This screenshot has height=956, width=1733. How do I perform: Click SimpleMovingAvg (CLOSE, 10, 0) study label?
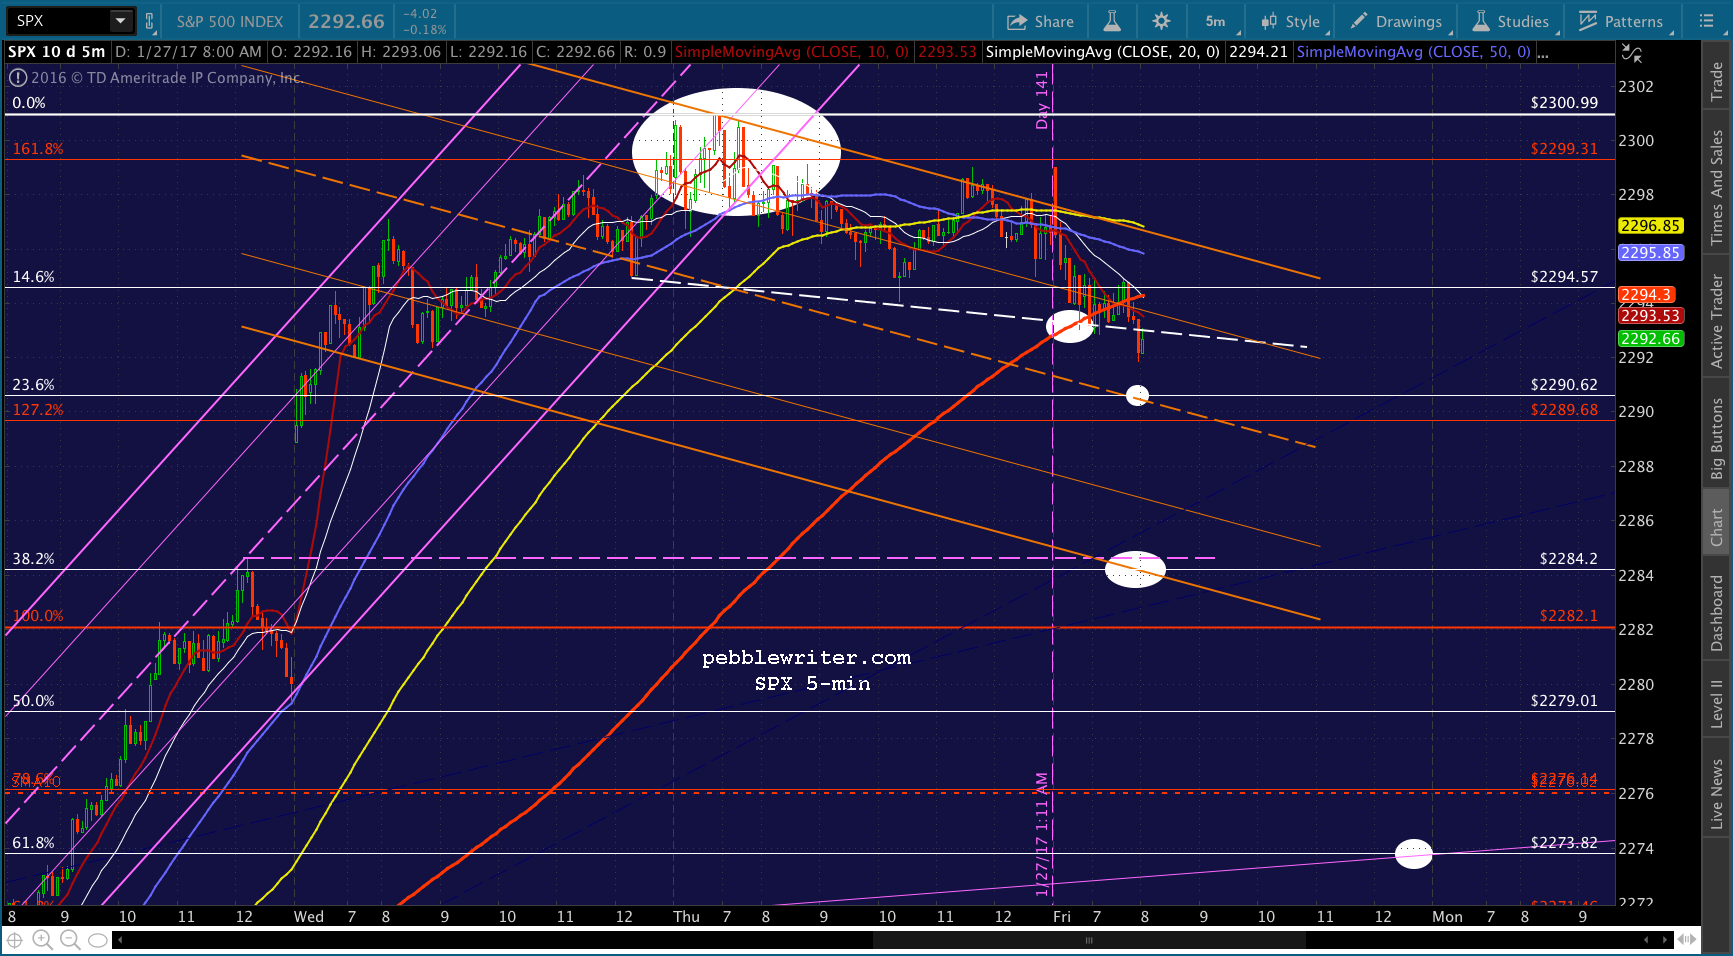tap(791, 52)
